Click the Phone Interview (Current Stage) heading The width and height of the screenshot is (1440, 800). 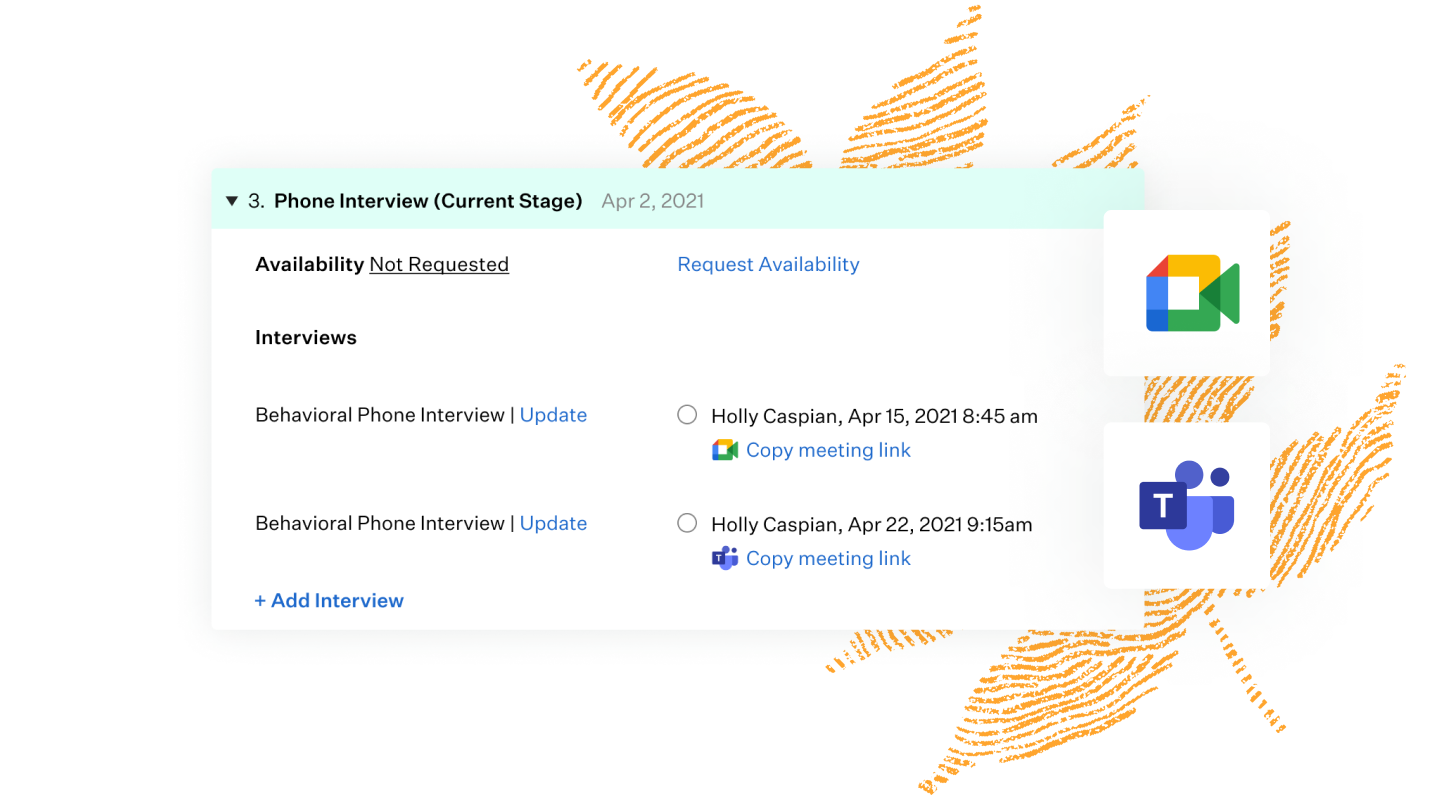428,201
